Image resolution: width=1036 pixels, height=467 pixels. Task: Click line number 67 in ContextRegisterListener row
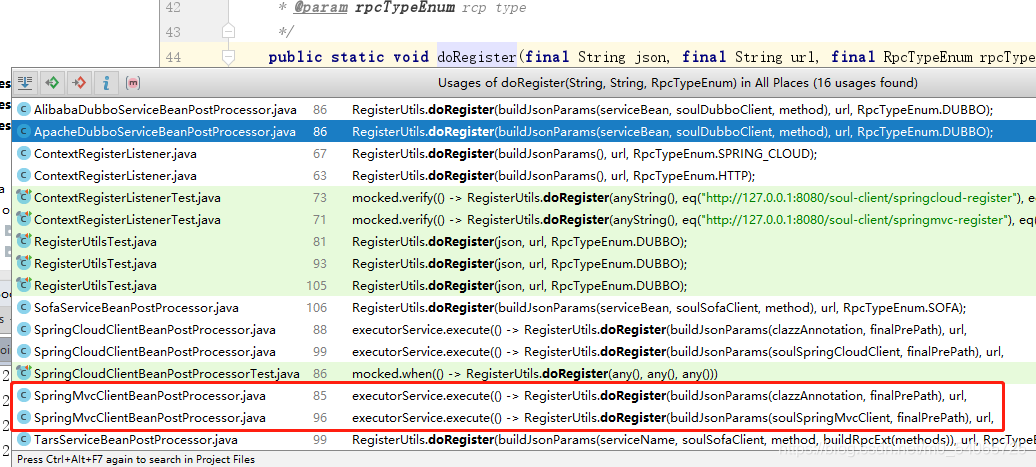[320, 154]
